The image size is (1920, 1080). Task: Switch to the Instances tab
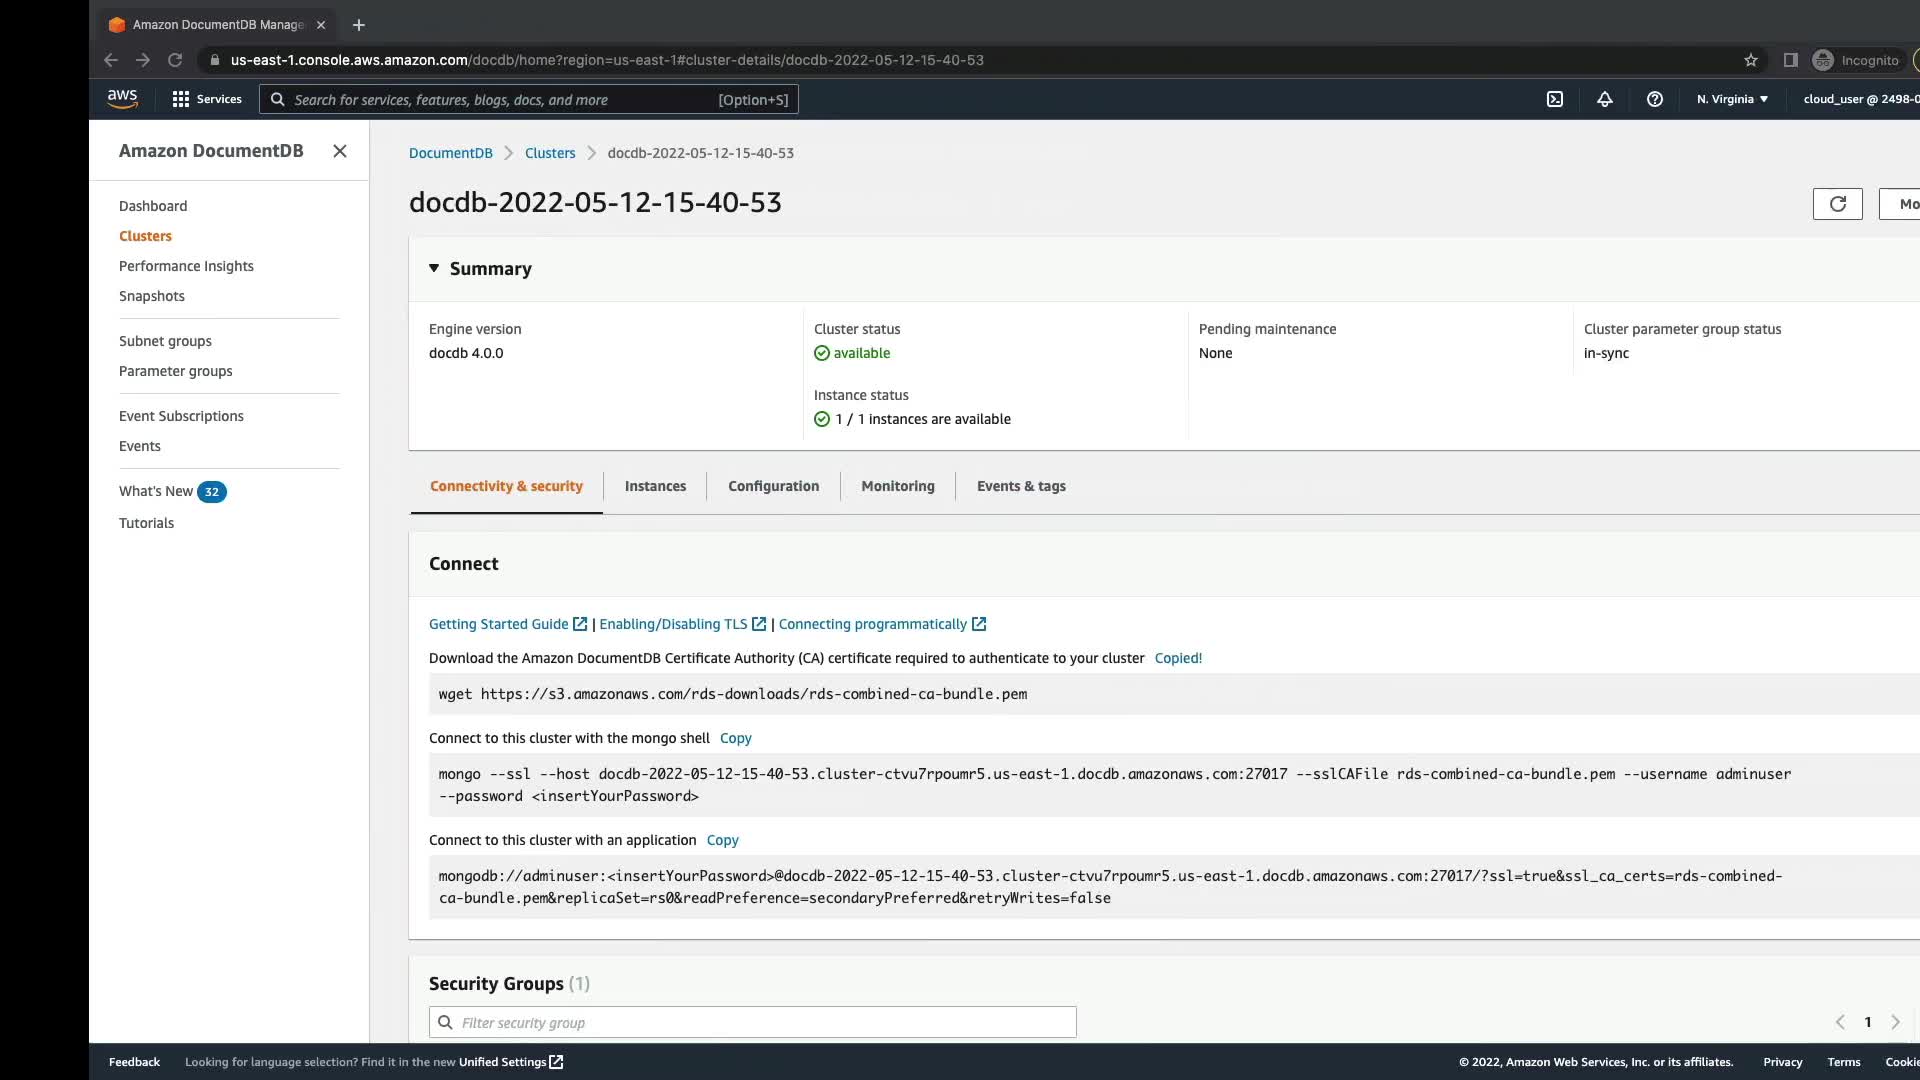click(x=655, y=486)
